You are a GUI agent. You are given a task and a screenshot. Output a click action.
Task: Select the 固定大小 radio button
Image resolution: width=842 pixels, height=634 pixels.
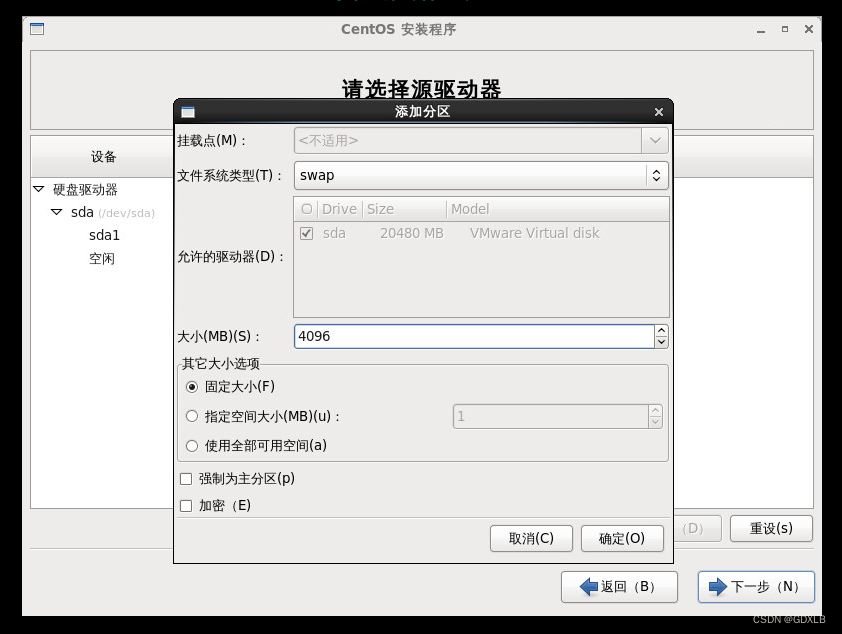(192, 387)
